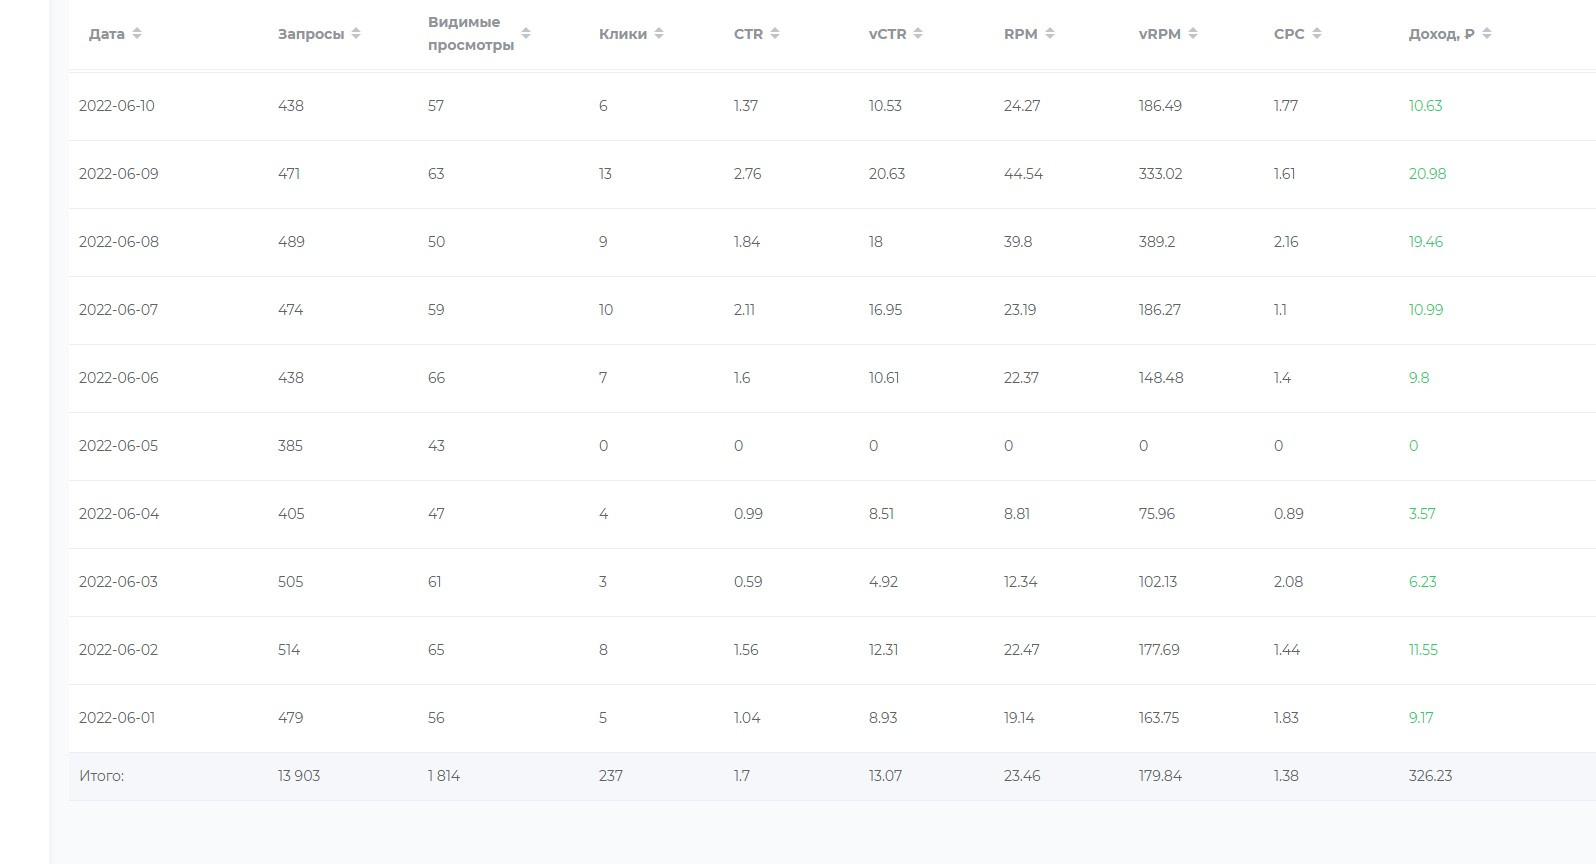Click the sort arrows next to CPC
The width and height of the screenshot is (1596, 864).
tap(1317, 34)
